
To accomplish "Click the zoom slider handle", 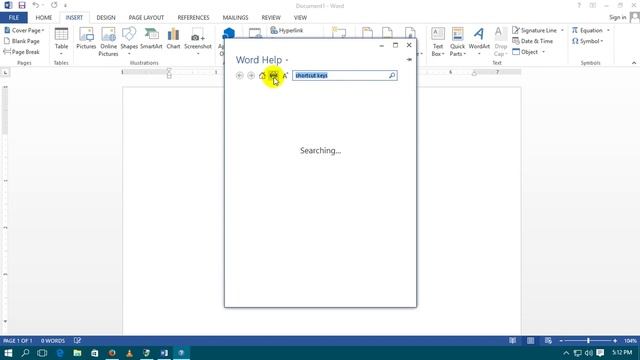I will coord(588,340).
